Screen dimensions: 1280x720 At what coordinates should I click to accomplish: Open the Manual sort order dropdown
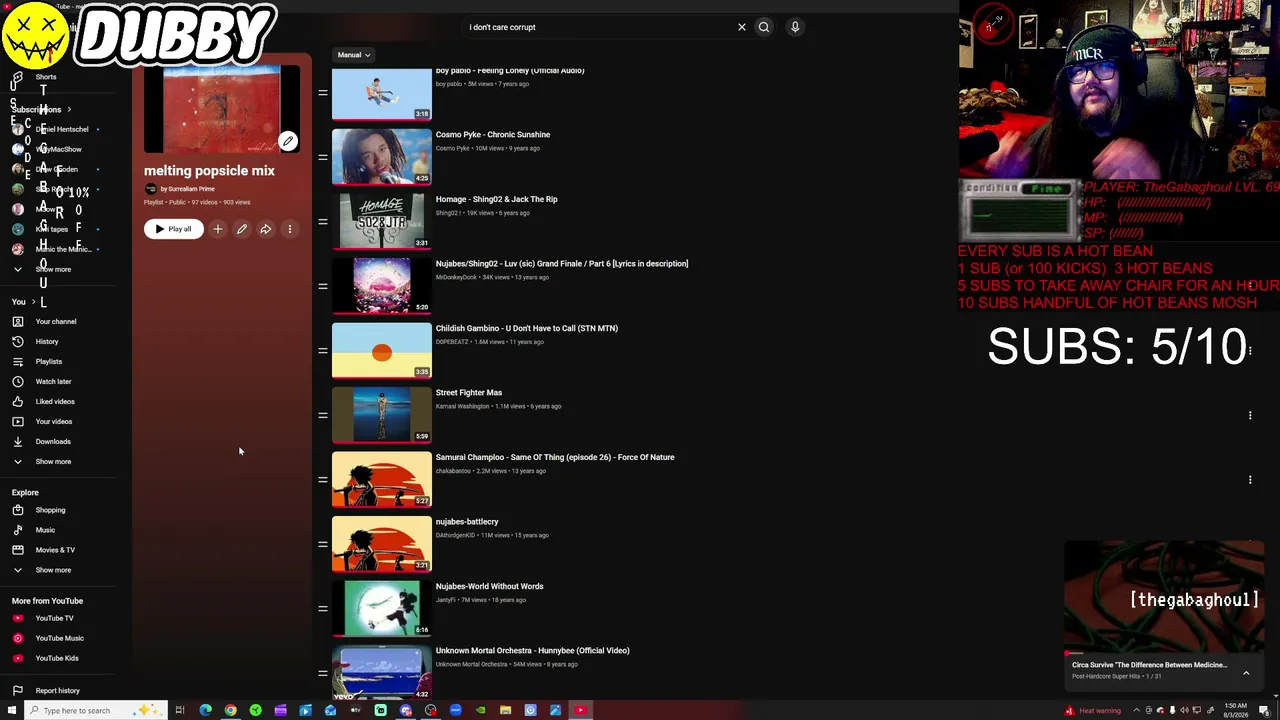point(354,55)
